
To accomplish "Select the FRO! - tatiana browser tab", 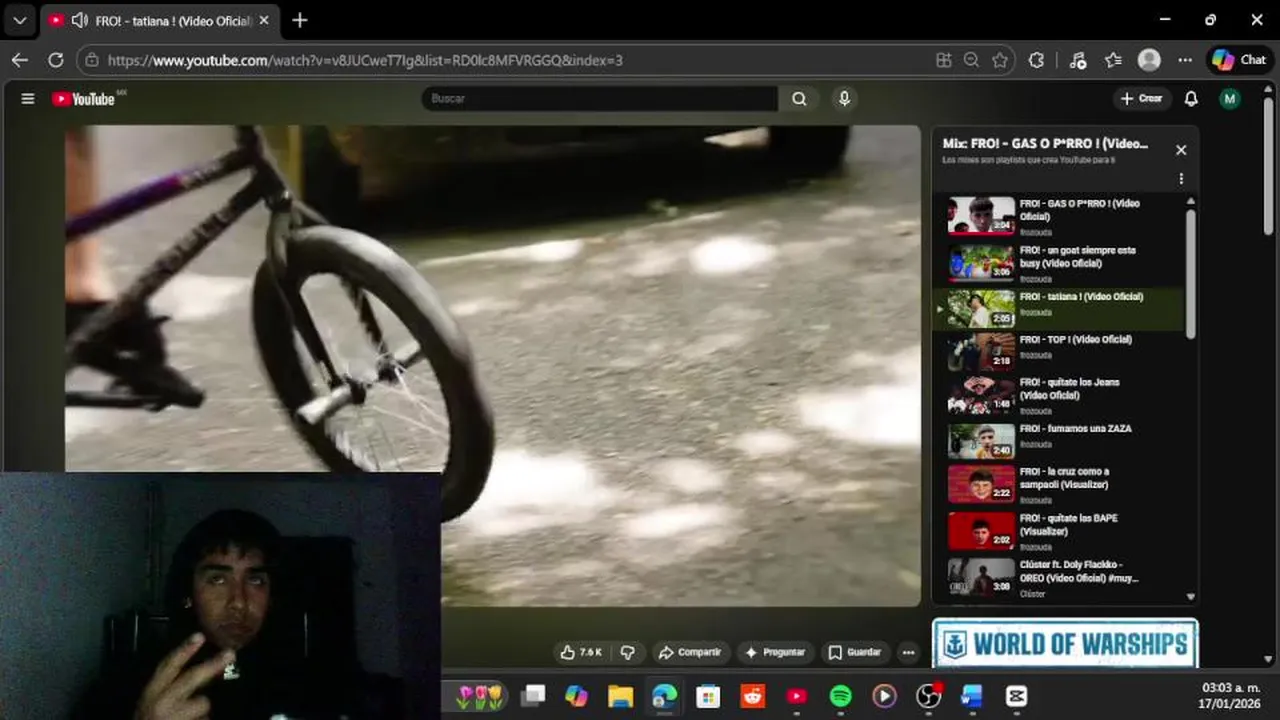I will [158, 21].
